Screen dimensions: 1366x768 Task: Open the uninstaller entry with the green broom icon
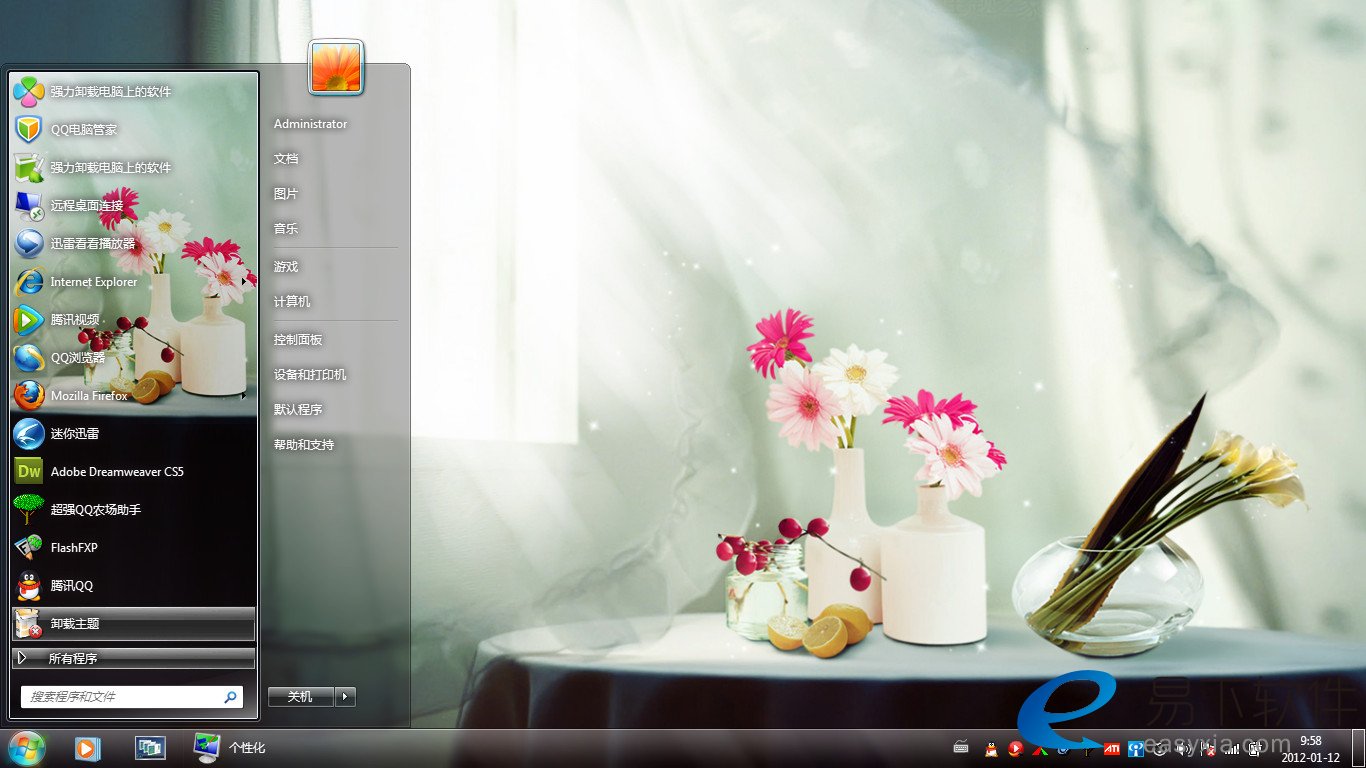tap(134, 168)
